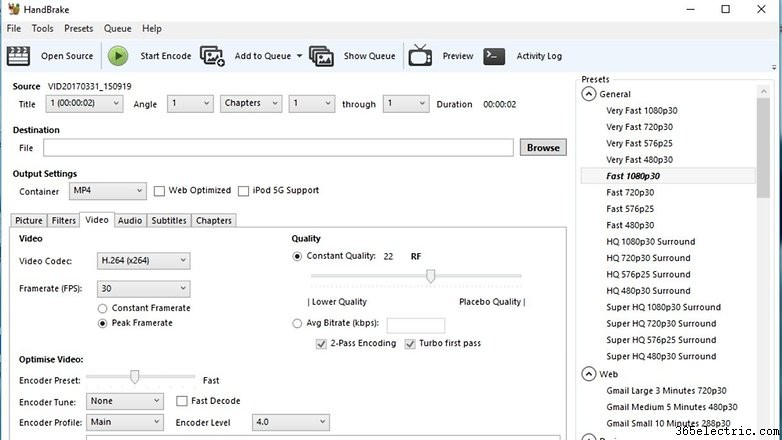Select the Constant Framerate radio button
The width and height of the screenshot is (782, 440).
(x=102, y=308)
